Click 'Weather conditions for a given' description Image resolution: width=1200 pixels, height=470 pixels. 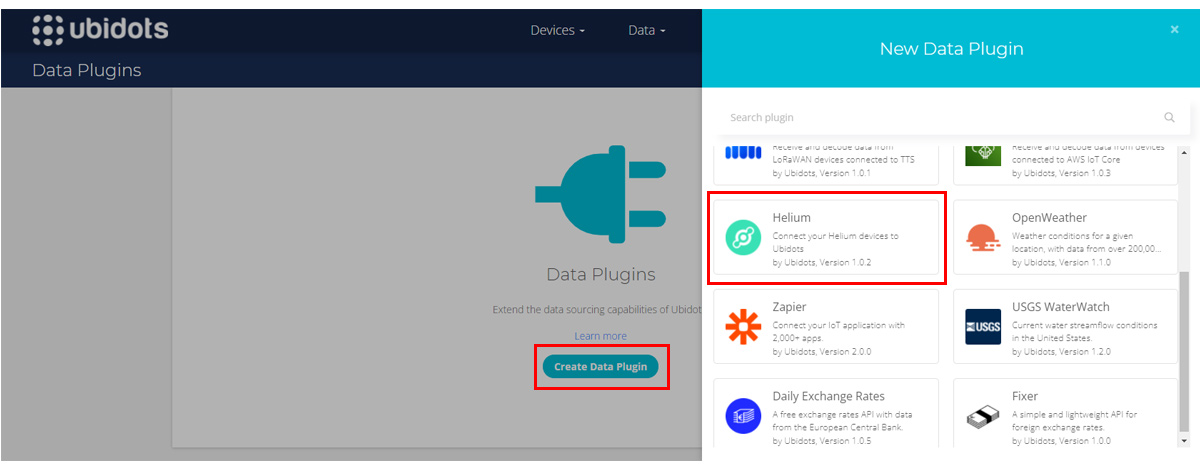coord(1076,236)
